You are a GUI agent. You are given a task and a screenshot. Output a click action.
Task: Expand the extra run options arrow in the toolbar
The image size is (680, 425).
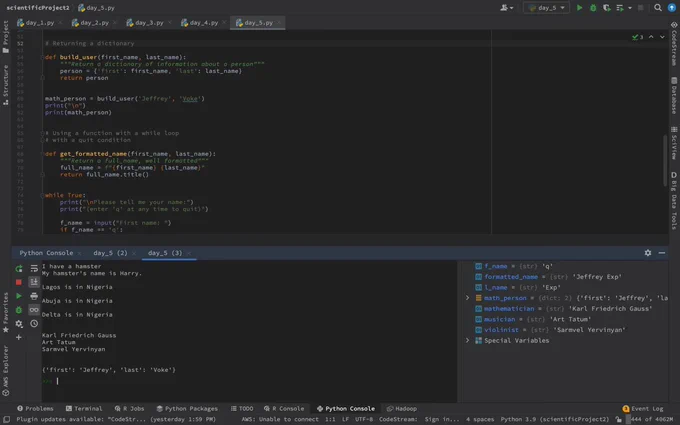(x=630, y=8)
